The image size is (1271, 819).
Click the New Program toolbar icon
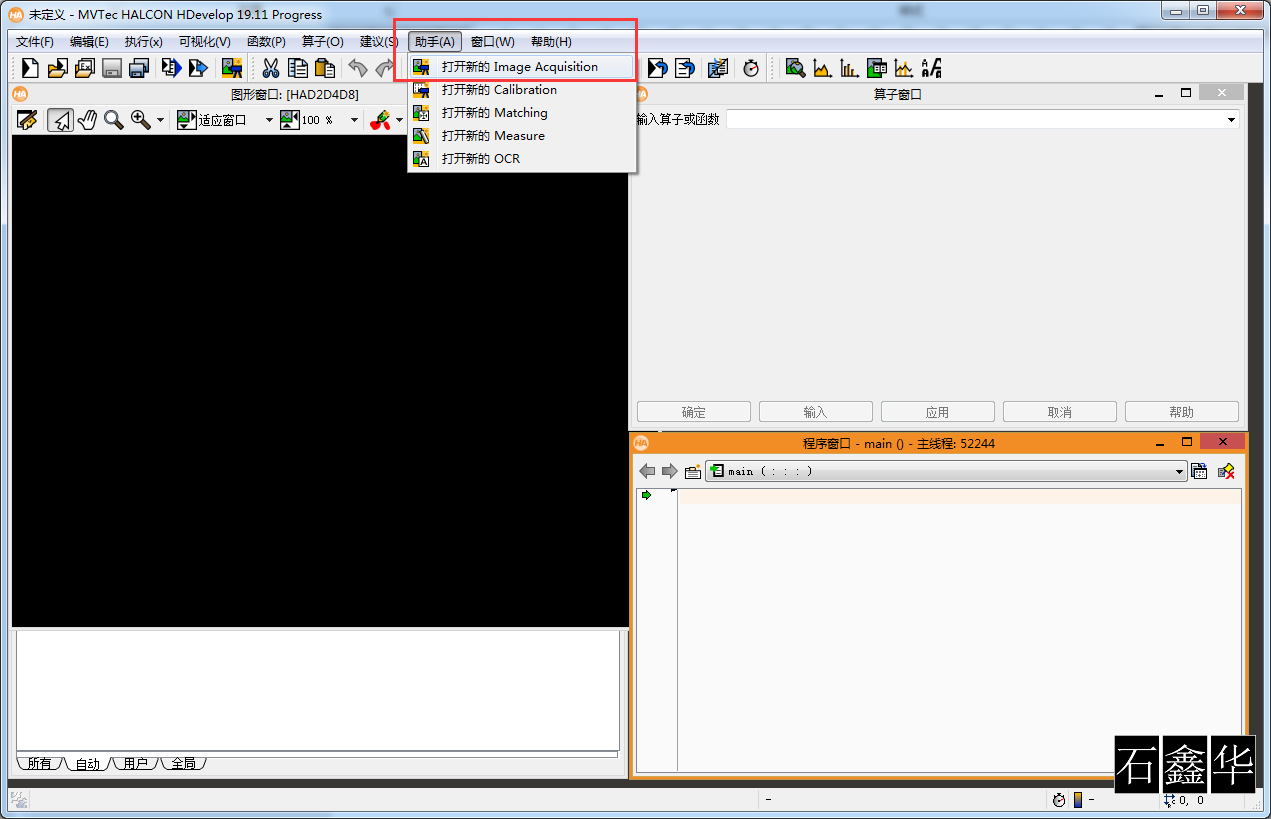tap(30, 68)
